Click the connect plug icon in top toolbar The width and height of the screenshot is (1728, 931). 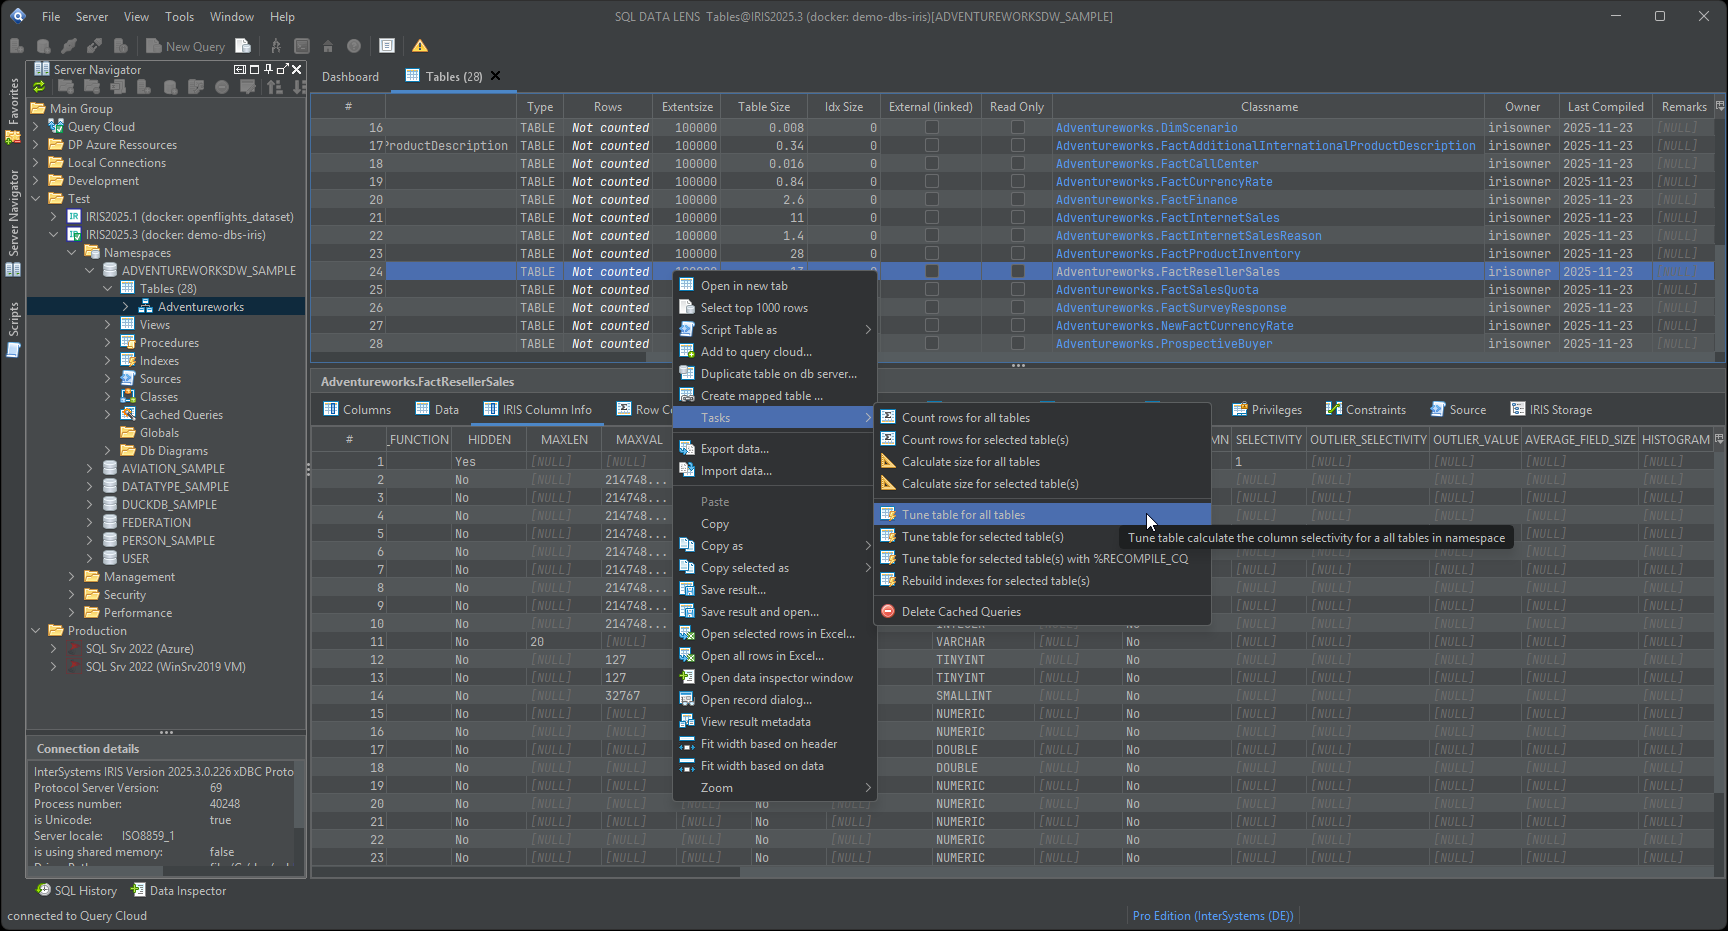(x=69, y=46)
